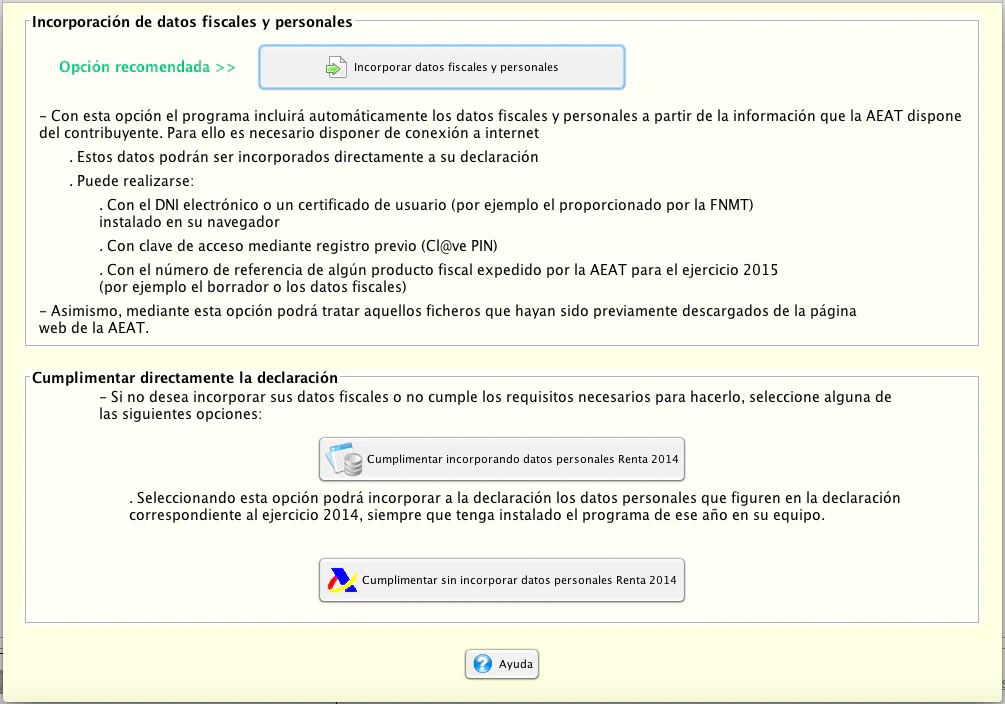The image size is (1005, 704).
Task: Choose Cumplimentar incorporando datos personales Renta 2014
Action: click(502, 459)
